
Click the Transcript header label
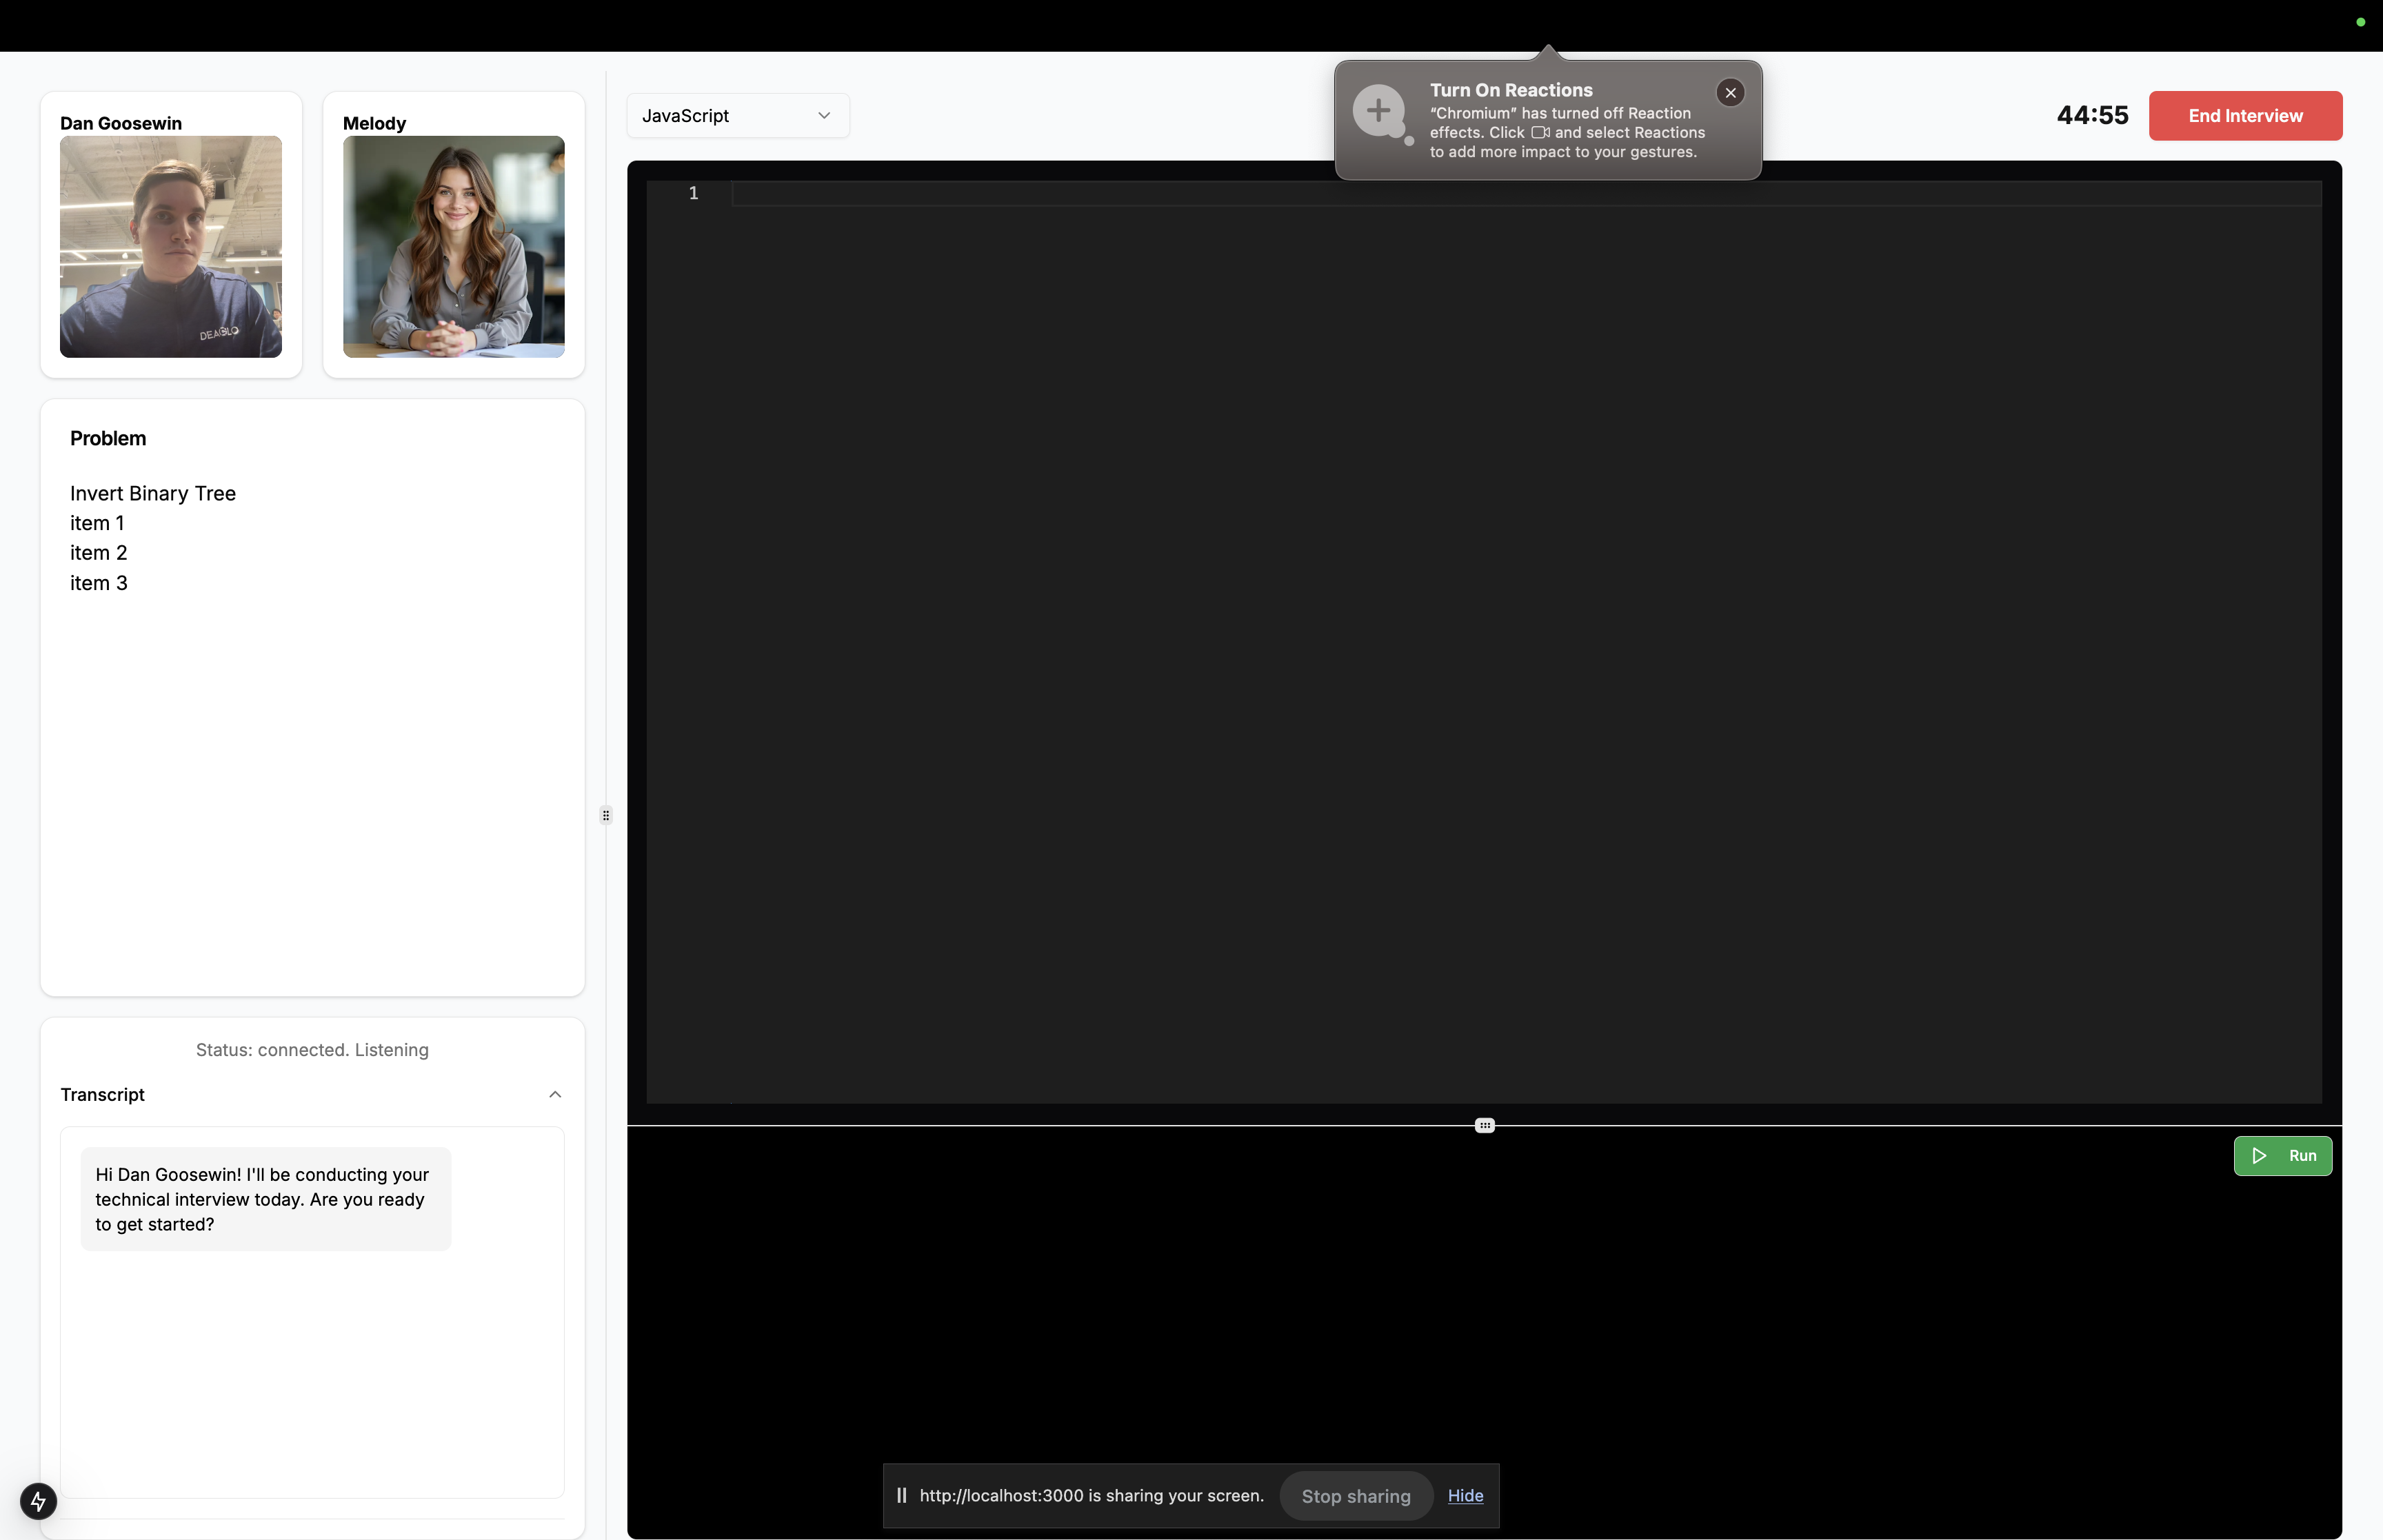click(102, 1094)
